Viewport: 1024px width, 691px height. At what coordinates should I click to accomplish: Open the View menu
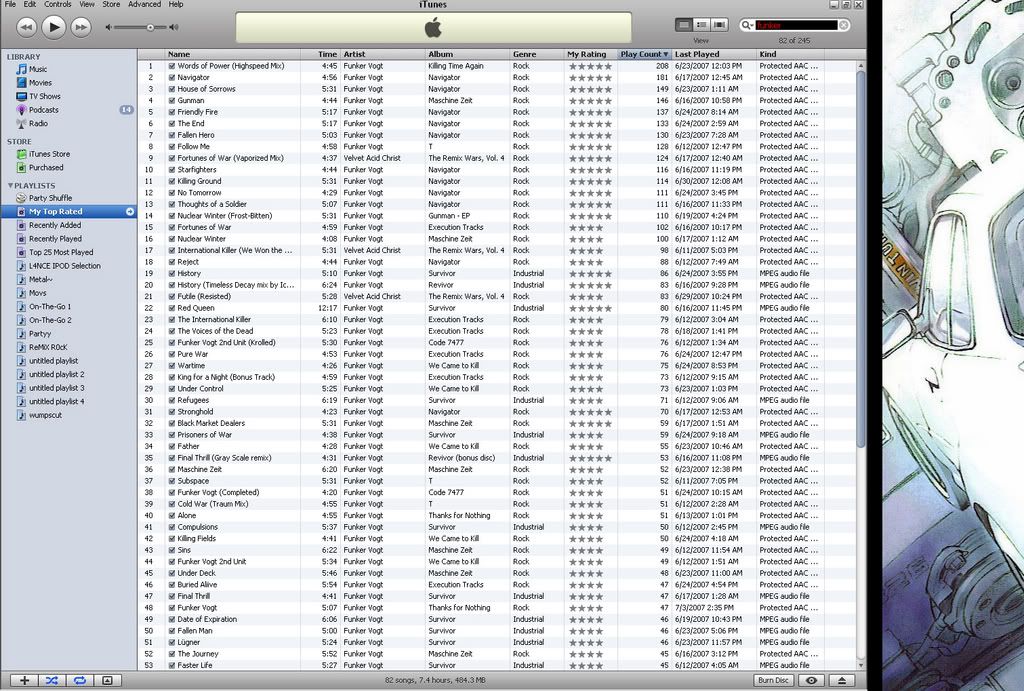(87, 4)
